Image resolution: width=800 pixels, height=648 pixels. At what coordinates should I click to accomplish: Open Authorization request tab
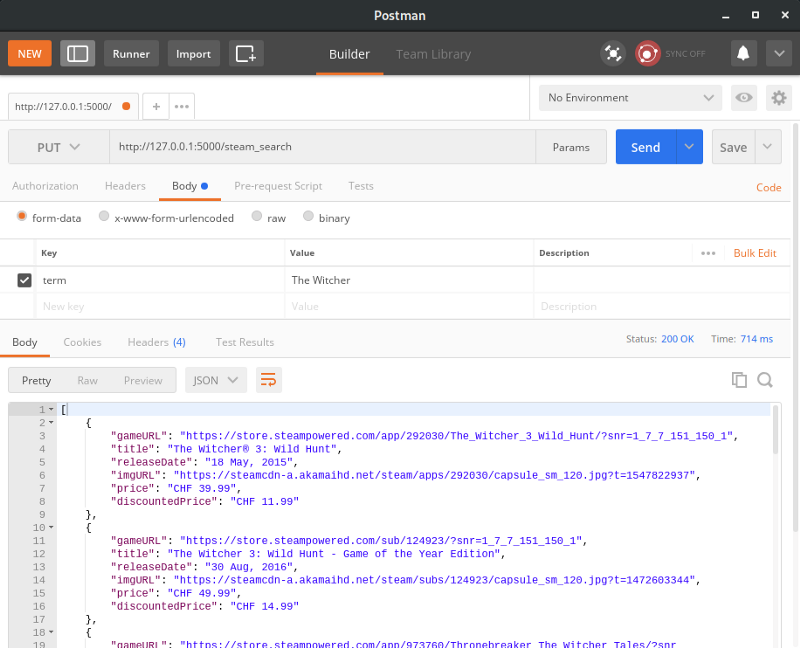(x=45, y=186)
